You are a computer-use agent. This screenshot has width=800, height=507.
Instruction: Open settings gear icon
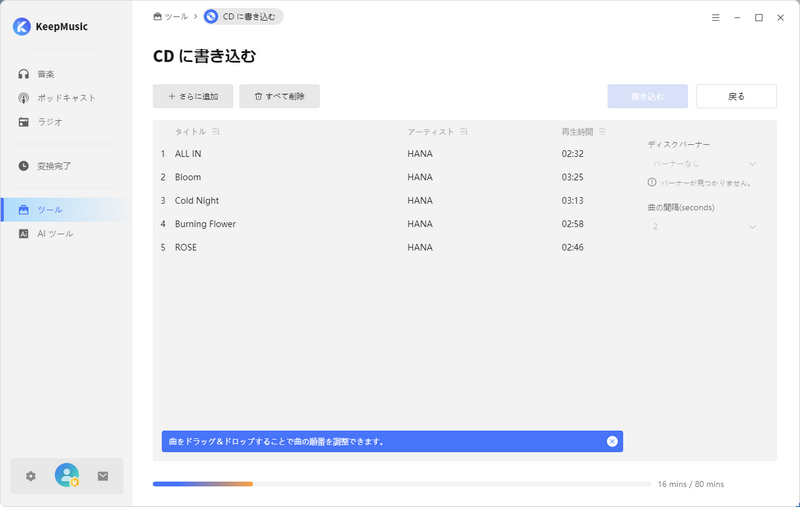pos(31,476)
